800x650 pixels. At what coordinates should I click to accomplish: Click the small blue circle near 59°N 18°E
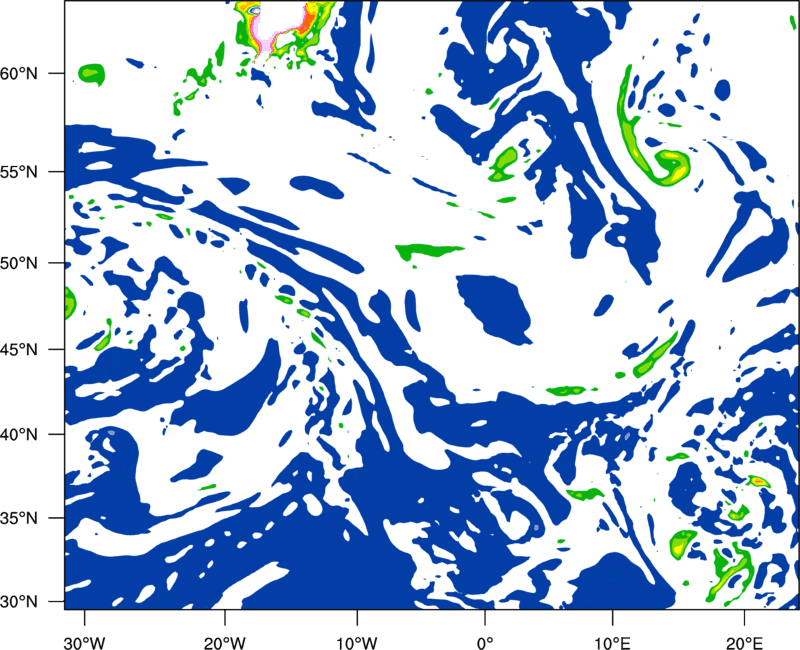click(x=722, y=90)
